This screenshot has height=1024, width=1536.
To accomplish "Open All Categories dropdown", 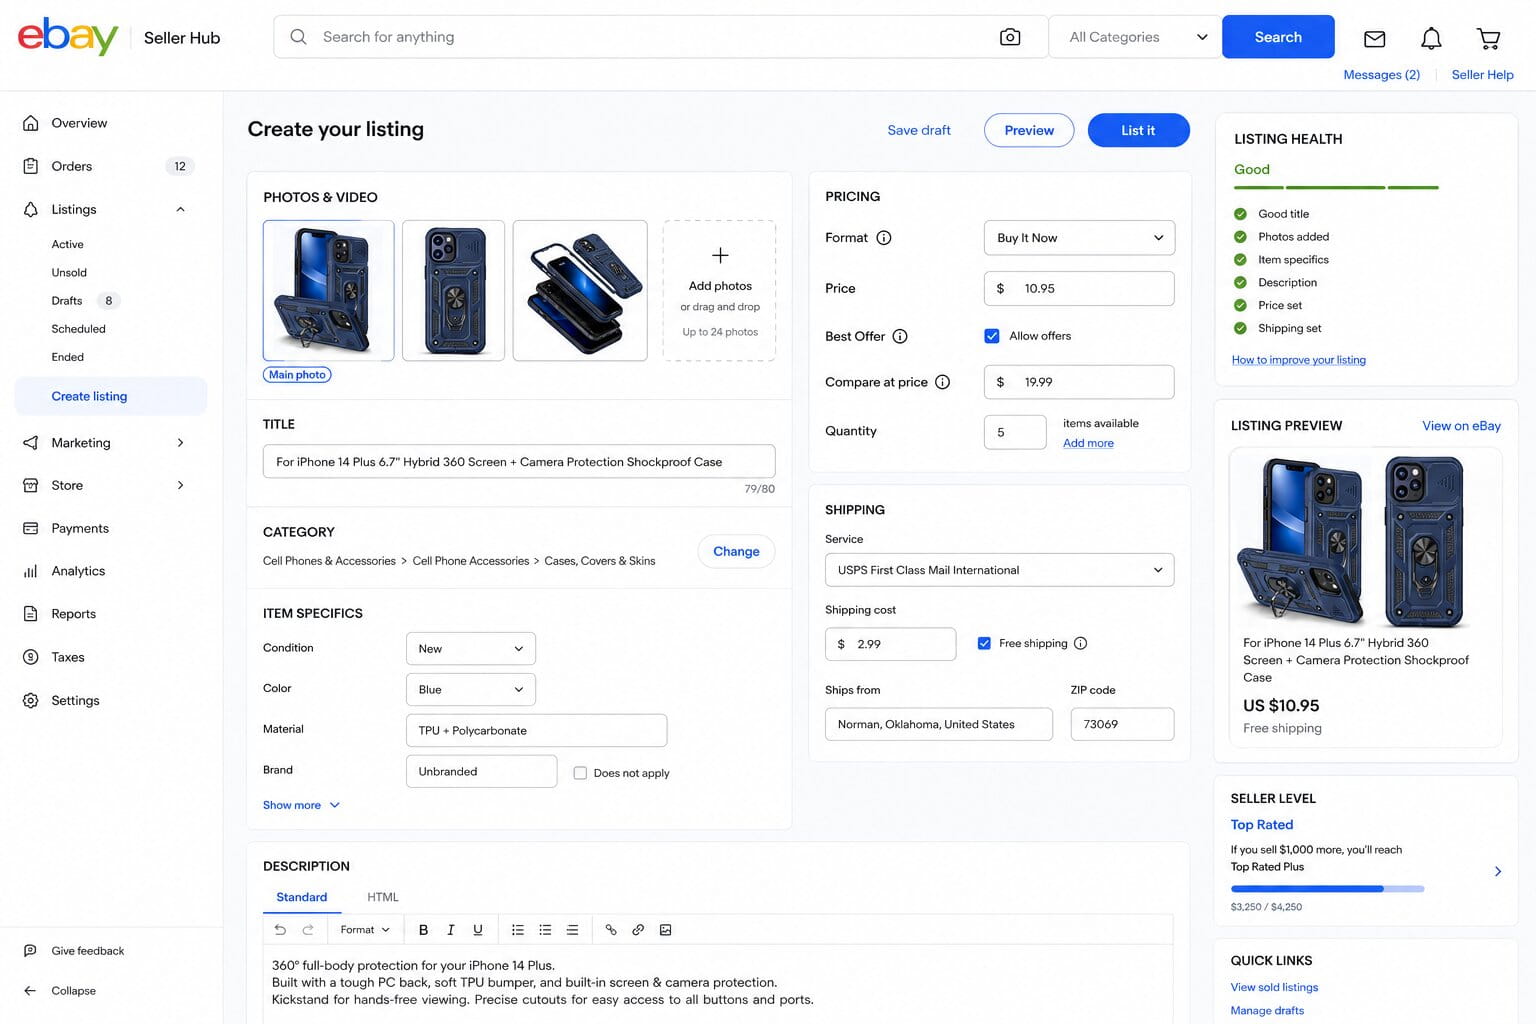I will click(x=1135, y=37).
